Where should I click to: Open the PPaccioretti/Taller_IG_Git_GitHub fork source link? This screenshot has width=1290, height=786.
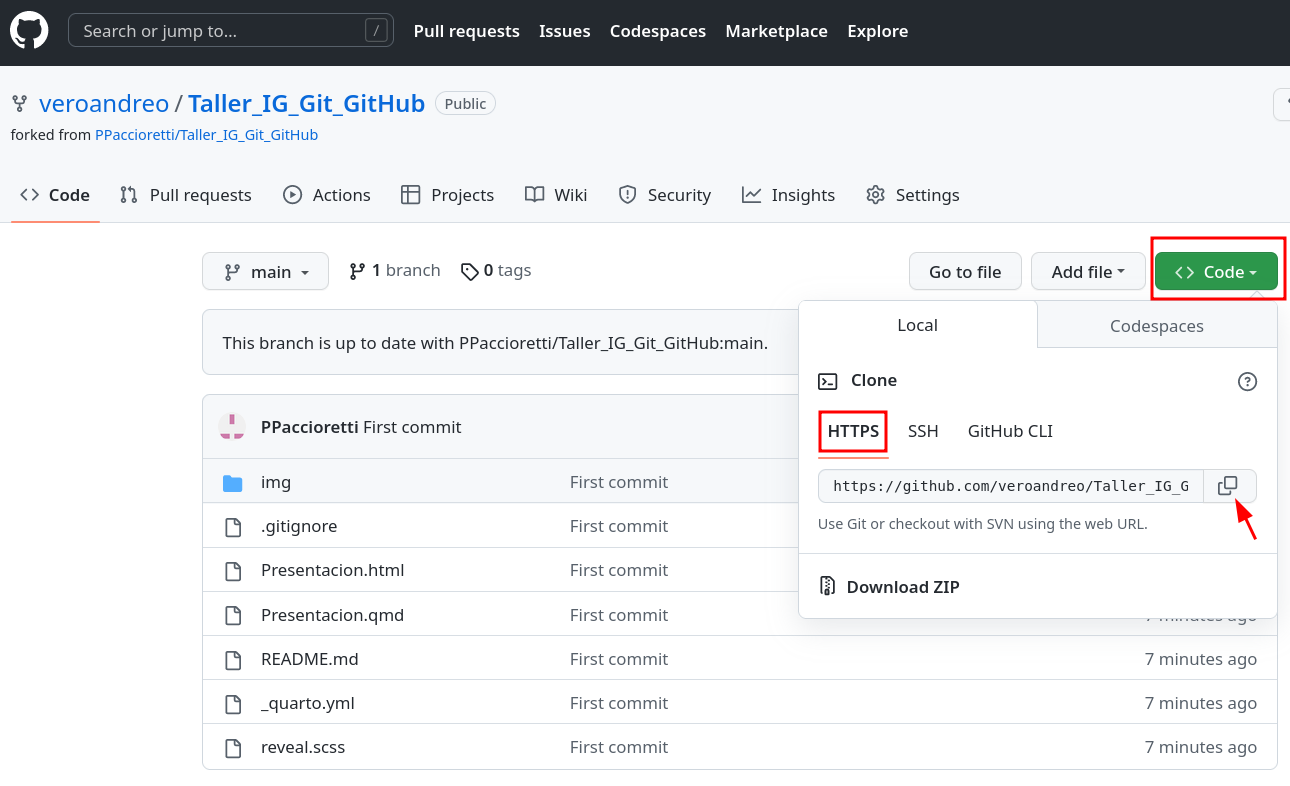[206, 135]
